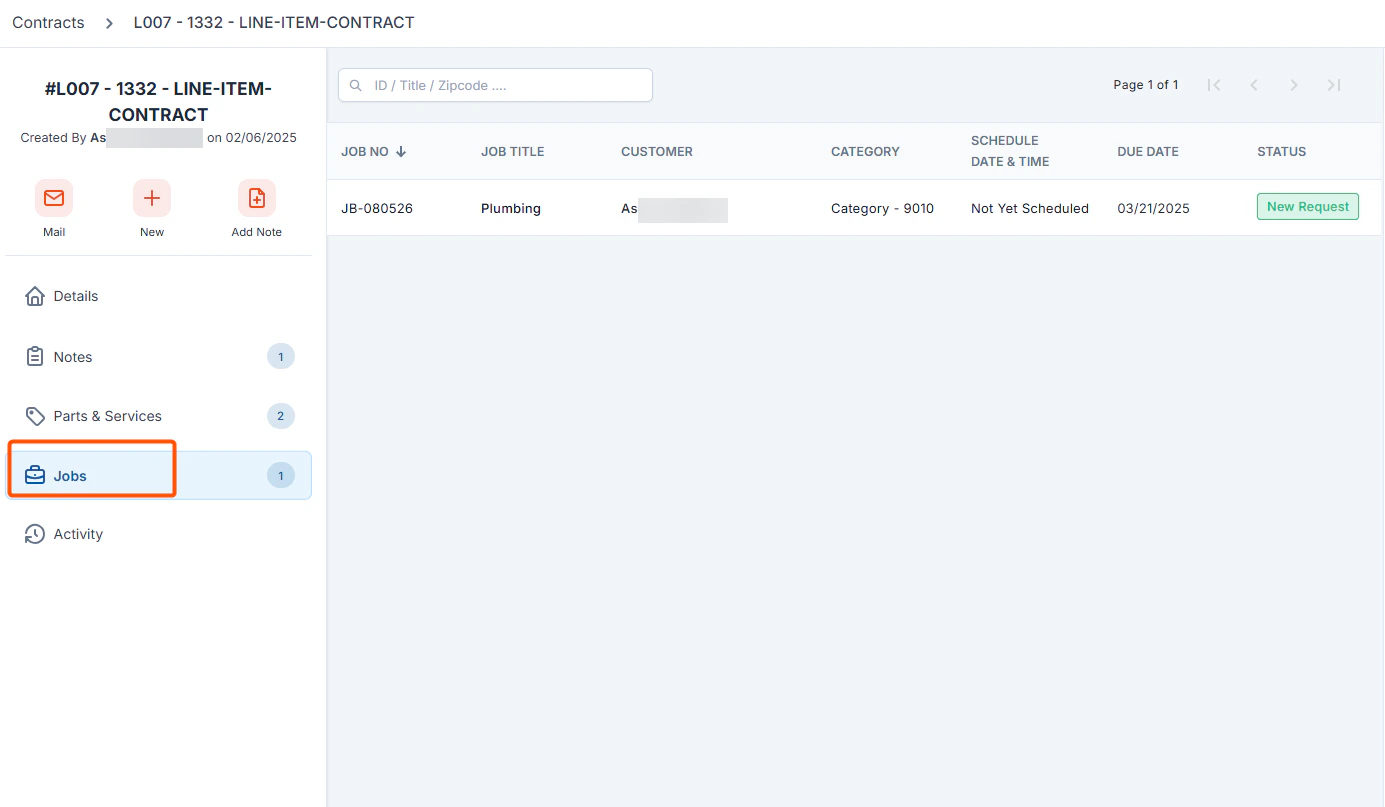1385x807 pixels.
Task: Click the New plus icon
Action: click(152, 198)
